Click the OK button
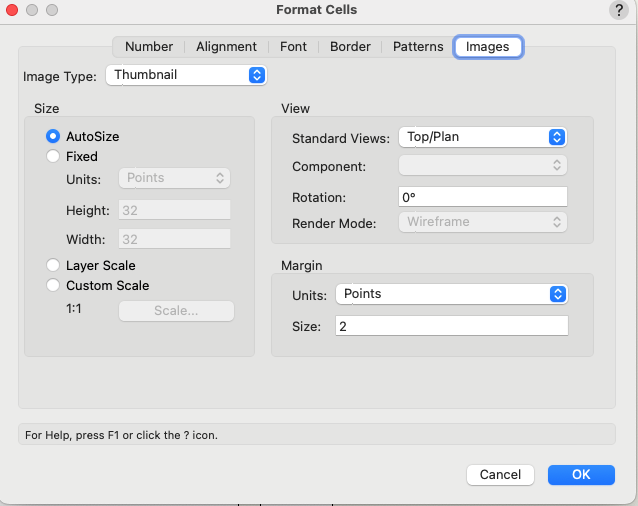This screenshot has width=638, height=506. [581, 475]
